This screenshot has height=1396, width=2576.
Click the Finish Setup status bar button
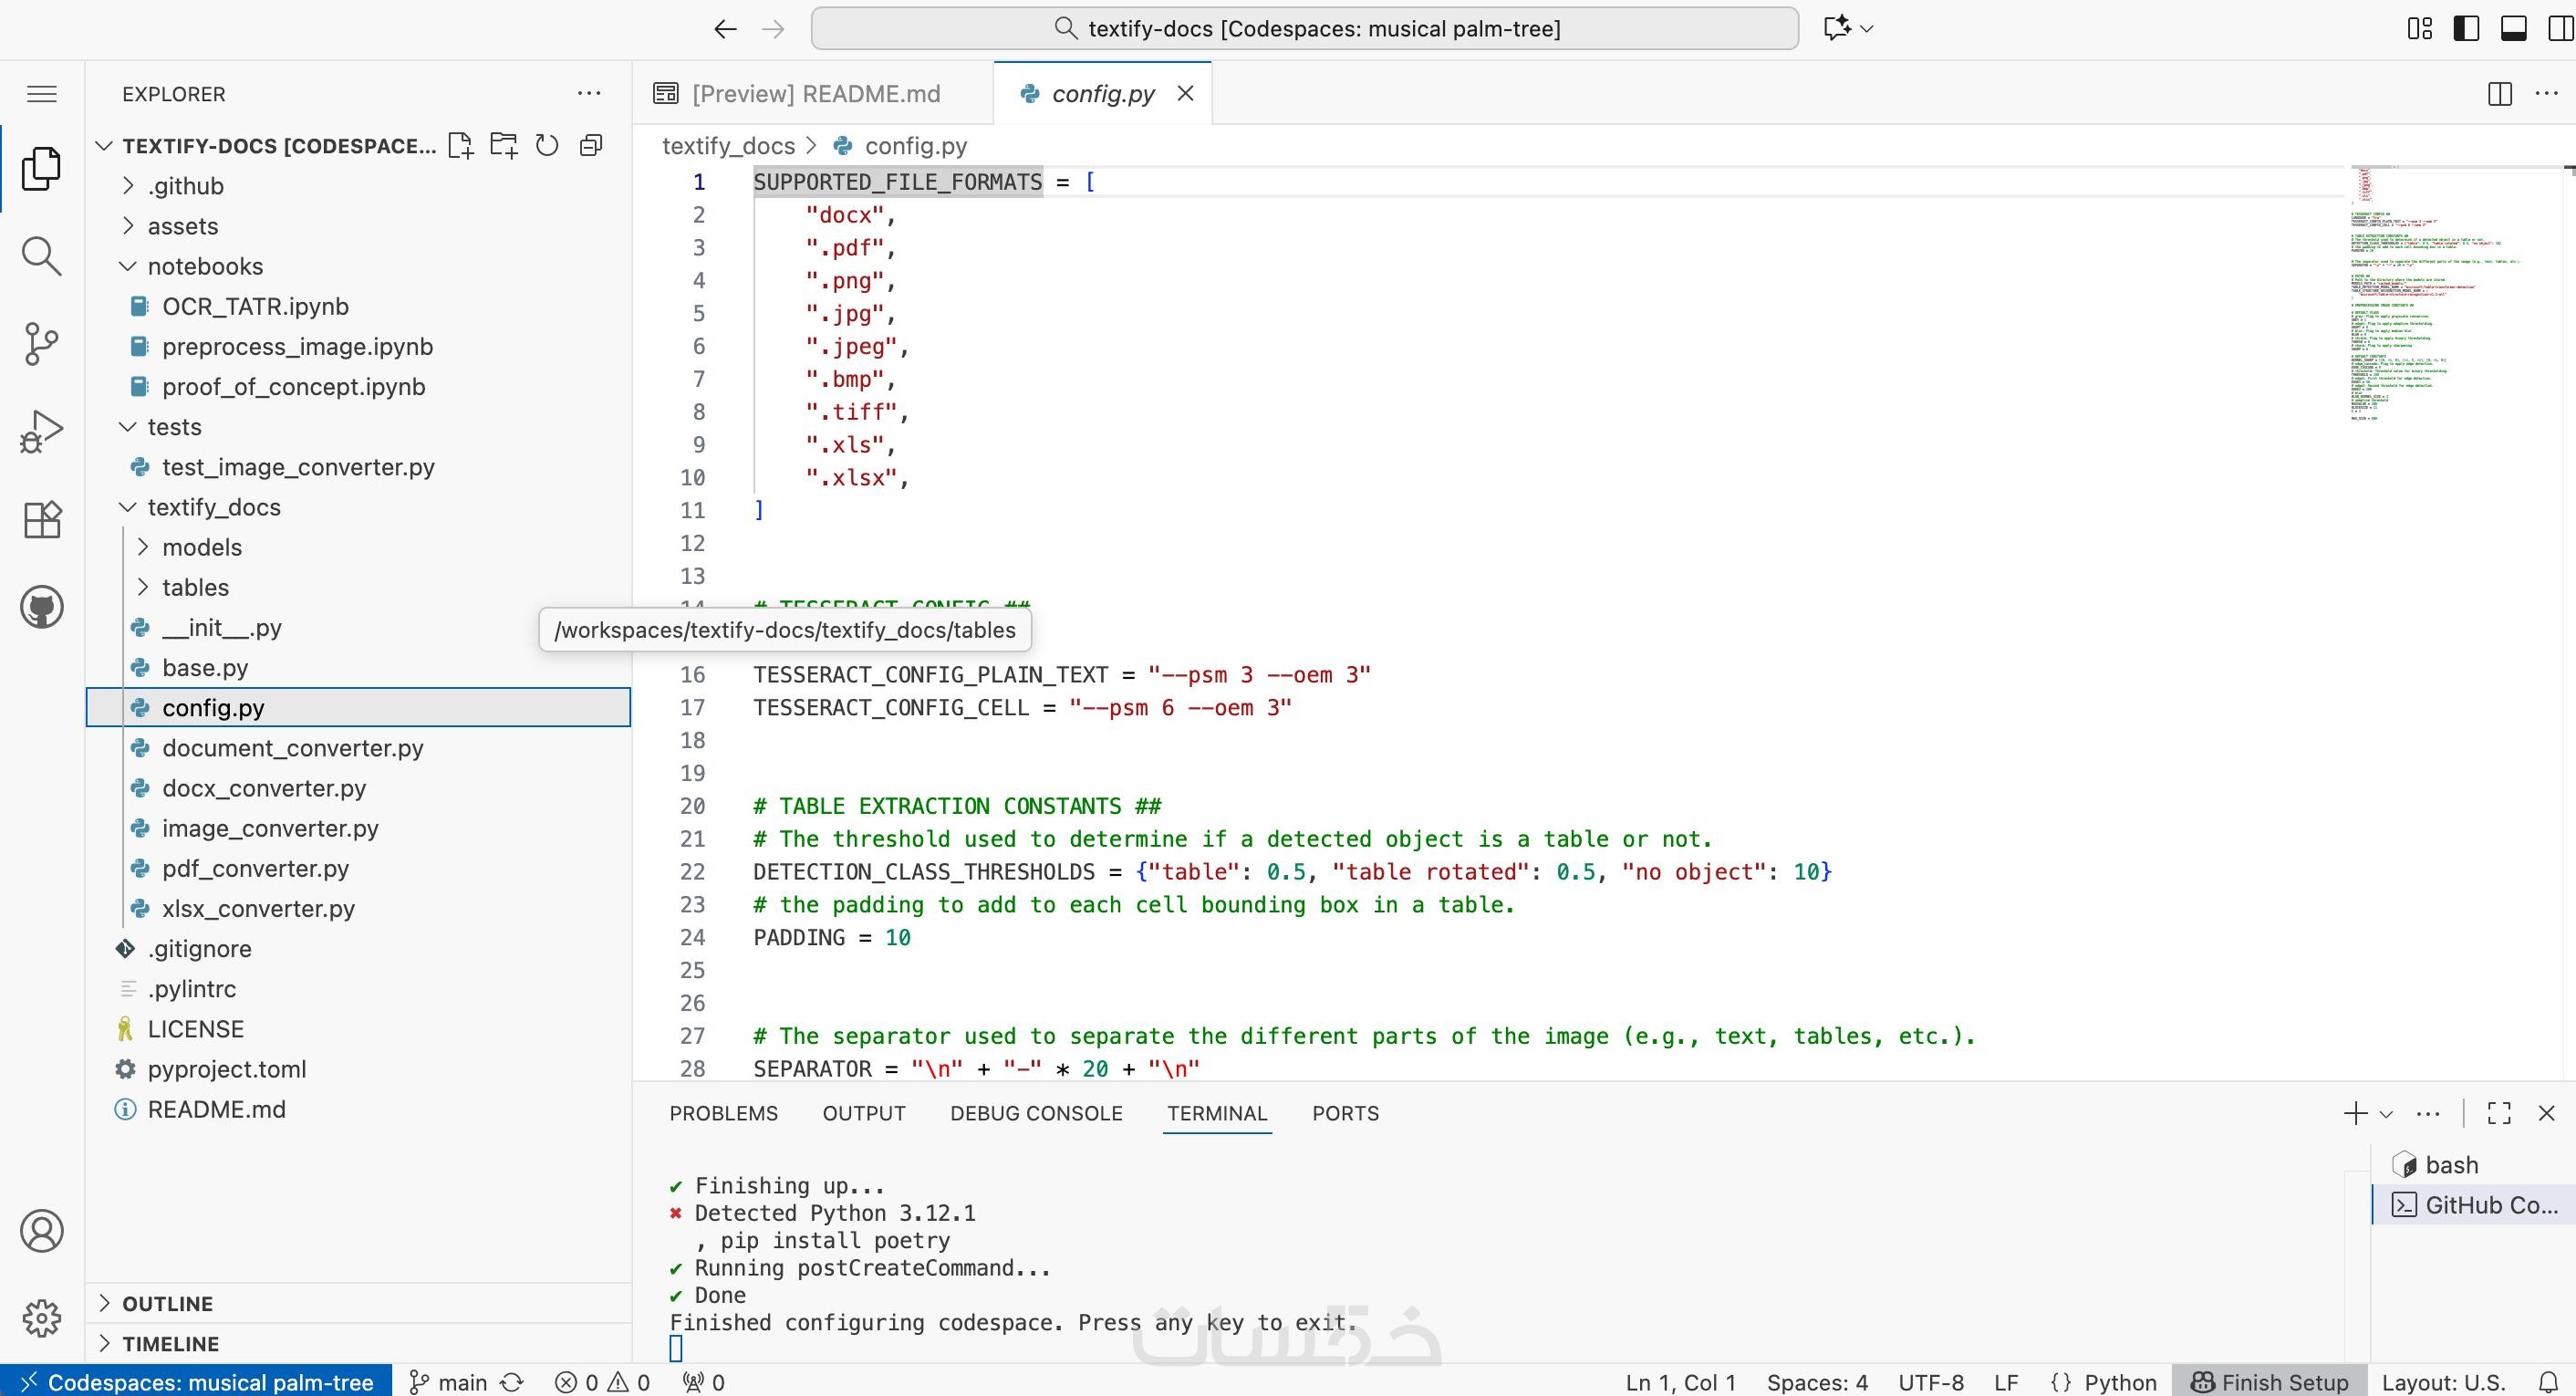(x=2270, y=1382)
